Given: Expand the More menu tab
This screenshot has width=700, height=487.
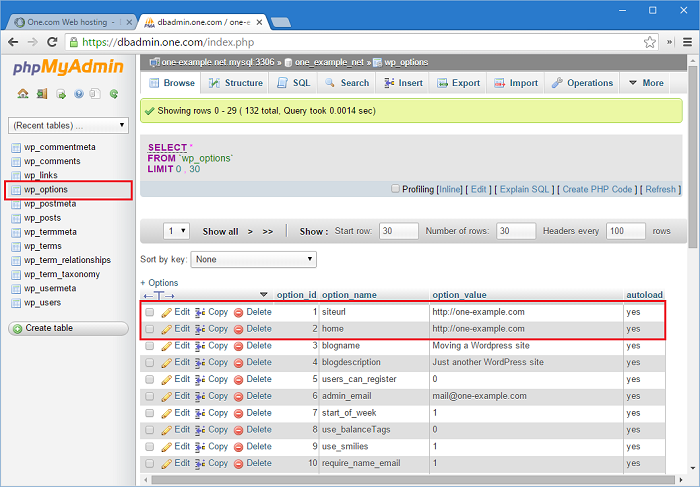Looking at the screenshot, I should pos(646,83).
